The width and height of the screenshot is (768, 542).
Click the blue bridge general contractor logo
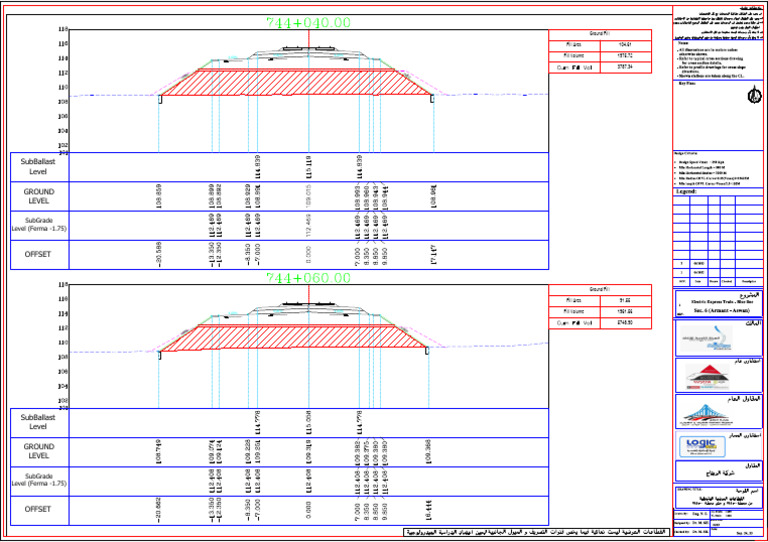pyautogui.click(x=704, y=415)
